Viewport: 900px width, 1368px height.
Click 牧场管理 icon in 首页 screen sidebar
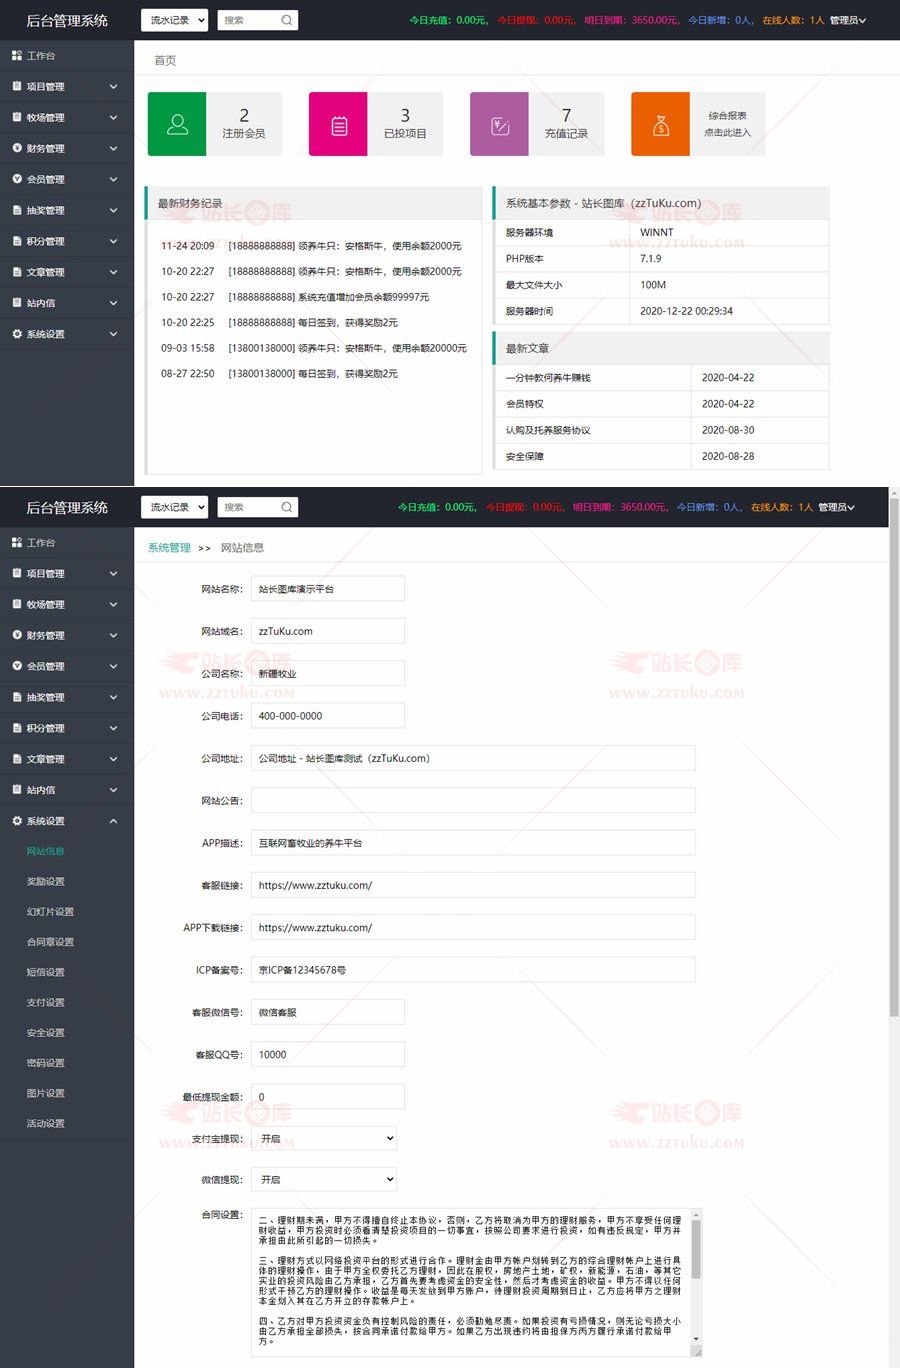(16, 118)
